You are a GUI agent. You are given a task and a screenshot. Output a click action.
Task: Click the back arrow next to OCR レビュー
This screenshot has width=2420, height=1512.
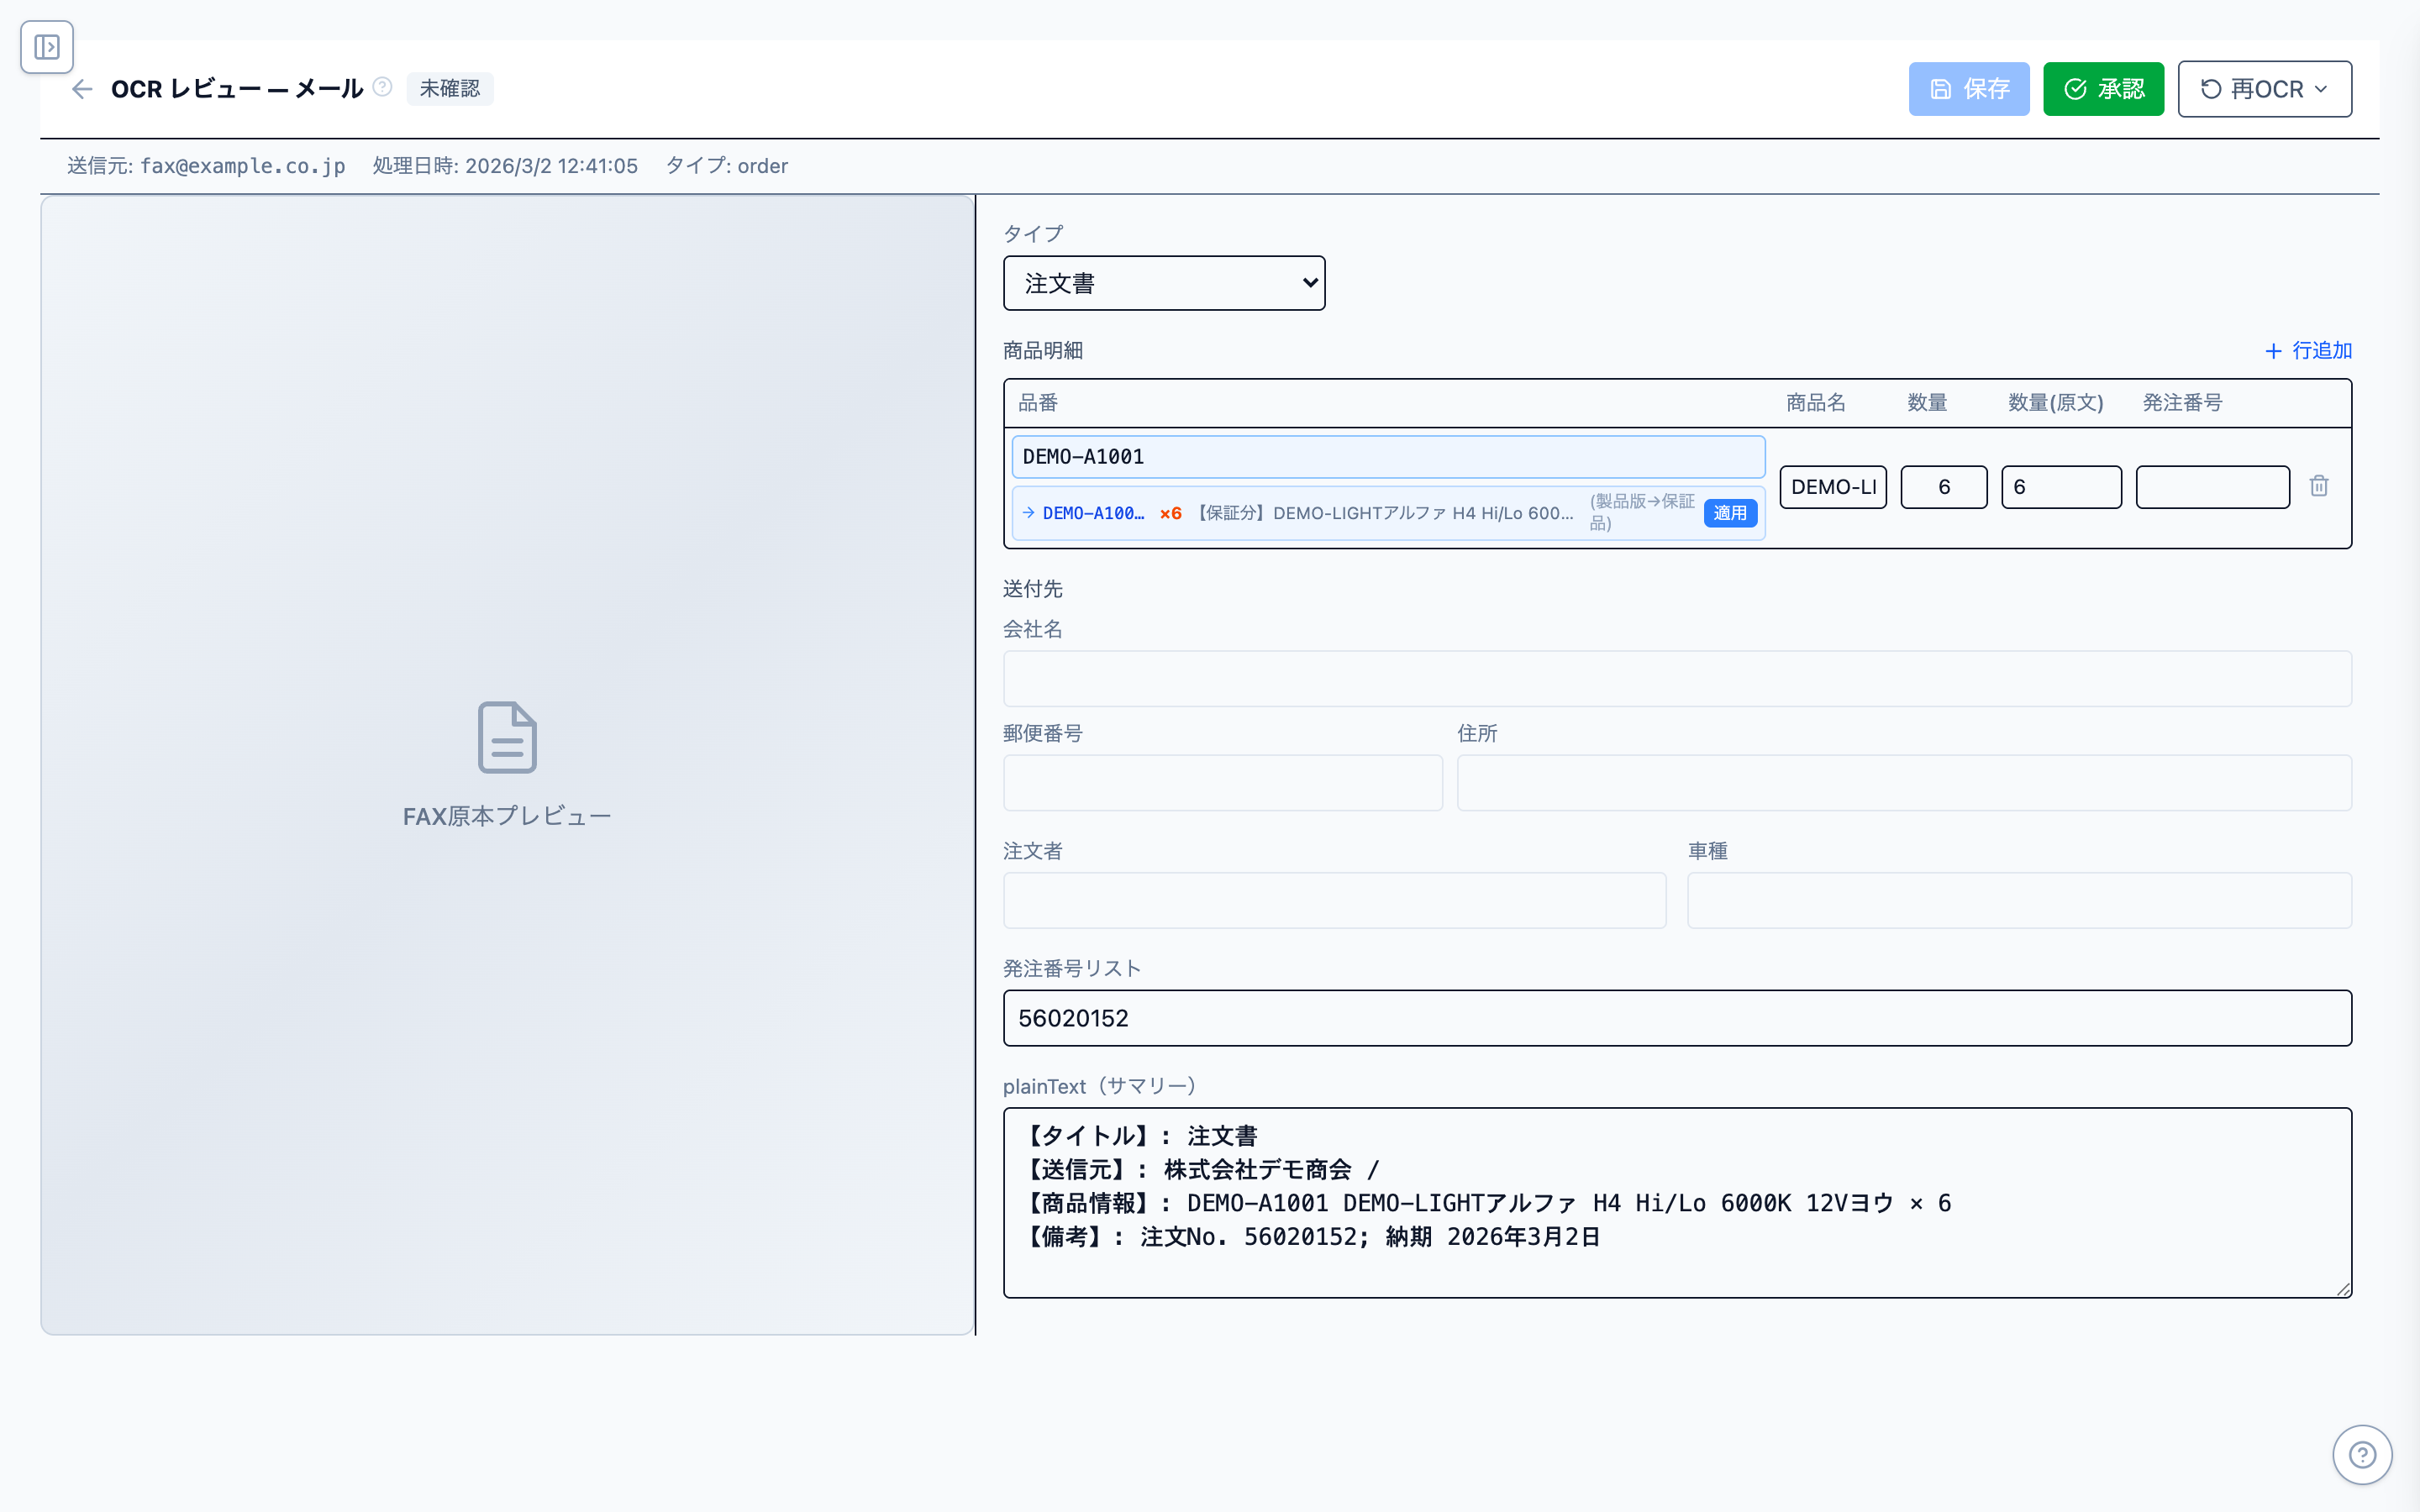tap(82, 88)
